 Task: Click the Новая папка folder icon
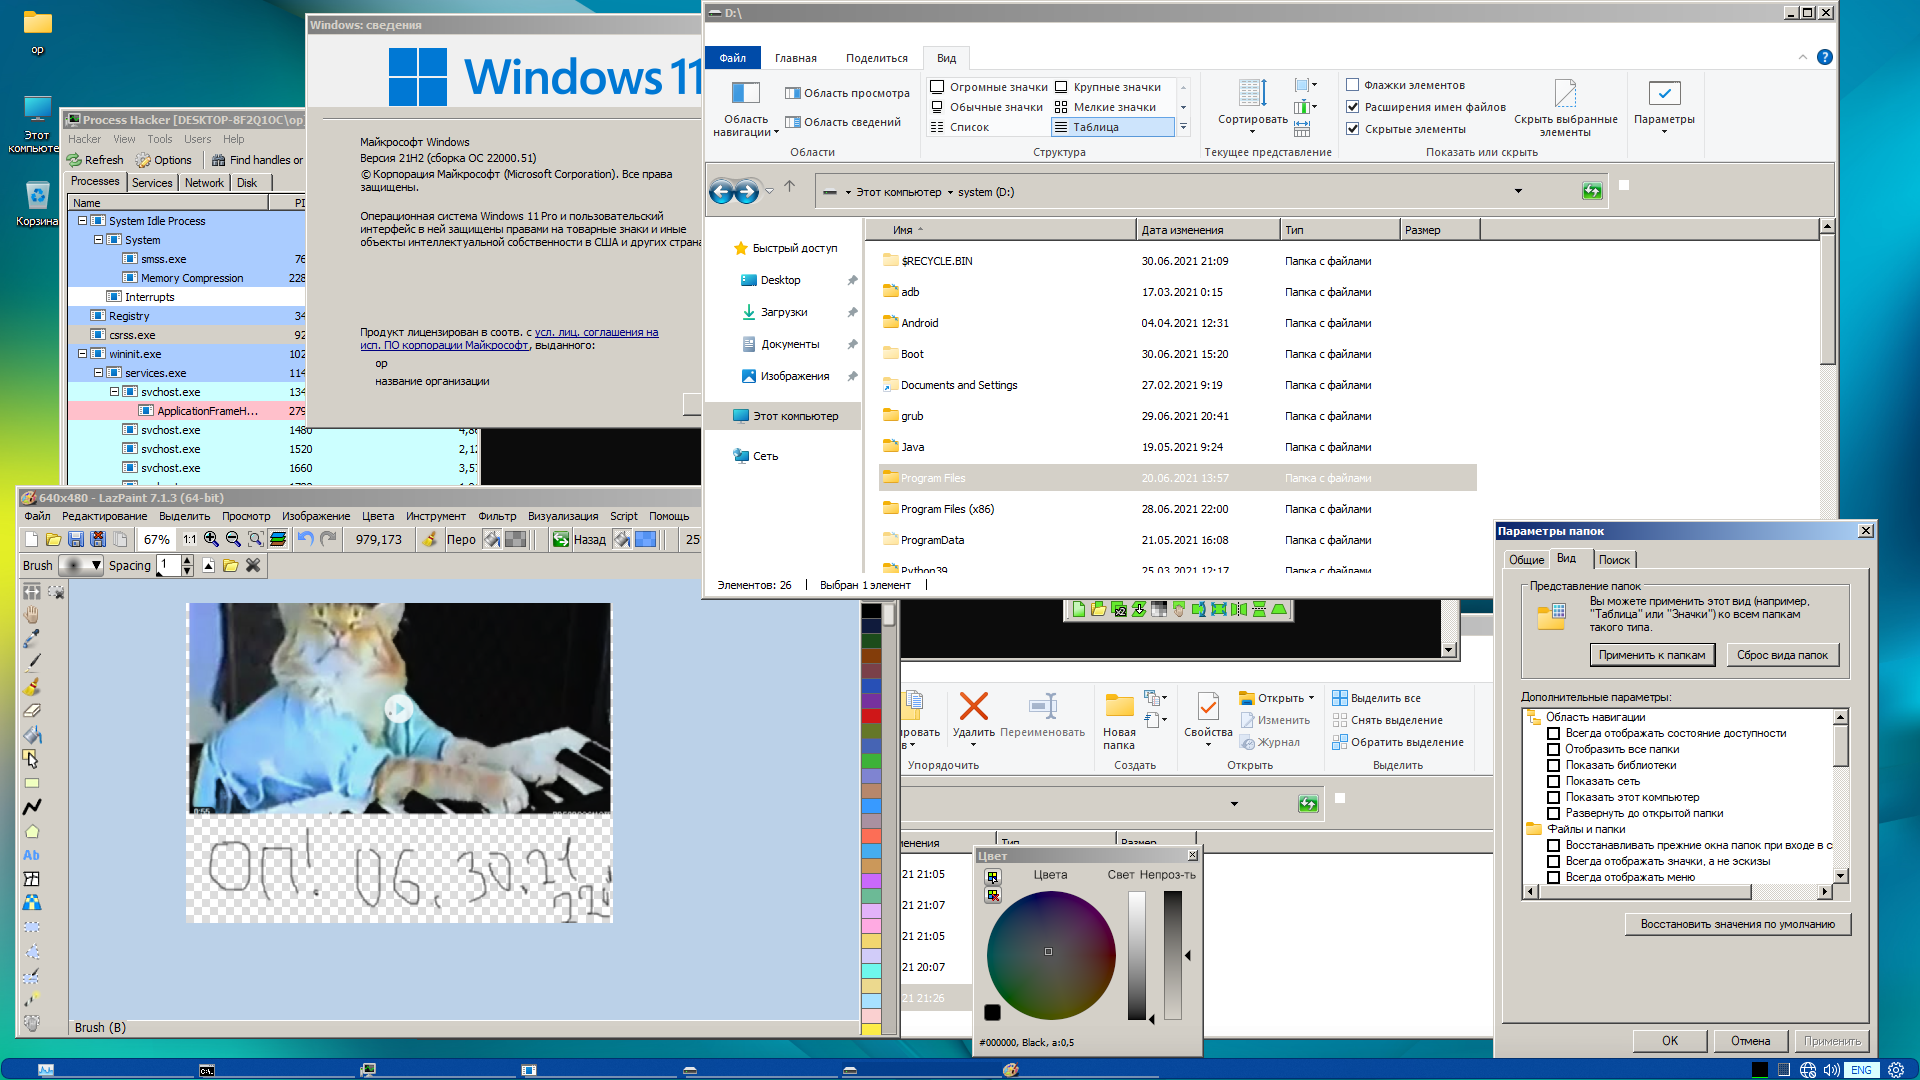click(x=1119, y=706)
